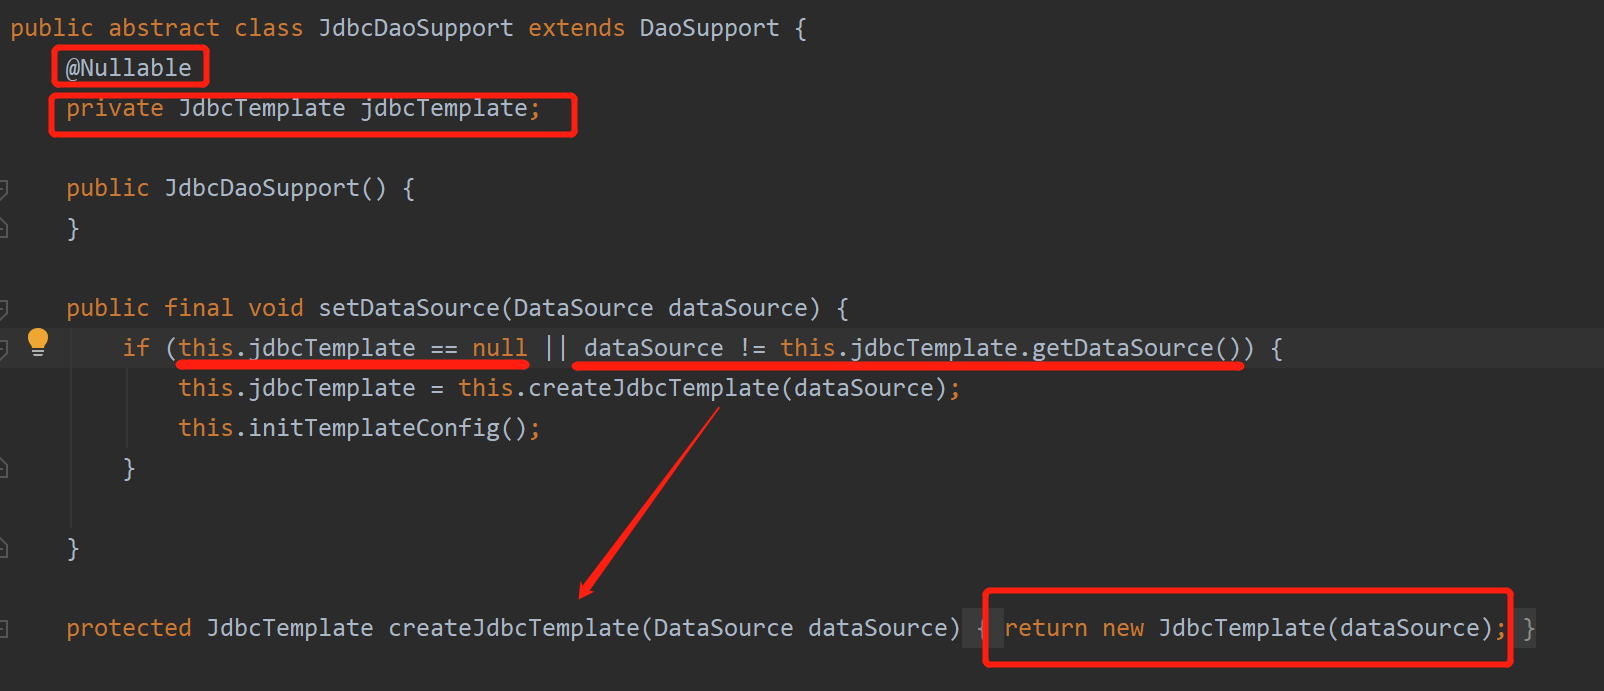Click the setDataSource method name
This screenshot has height=691, width=1604.
(x=408, y=308)
